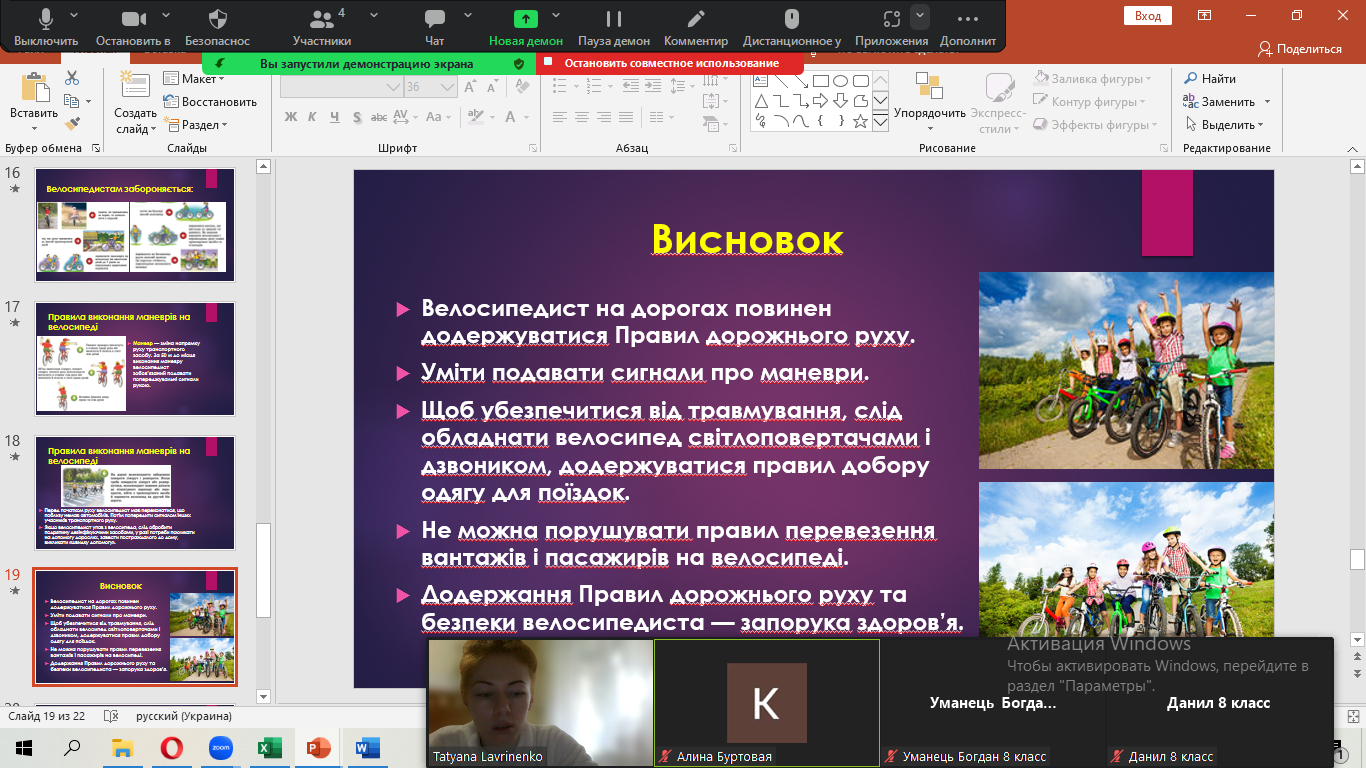Open Opera from the taskbar

point(172,747)
